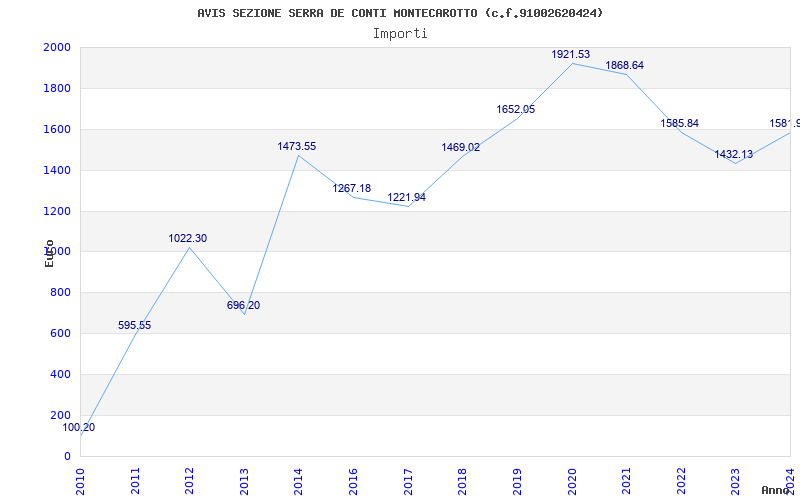800x500 pixels.
Task: Click the x-axis year 2011
Action: click(x=135, y=481)
